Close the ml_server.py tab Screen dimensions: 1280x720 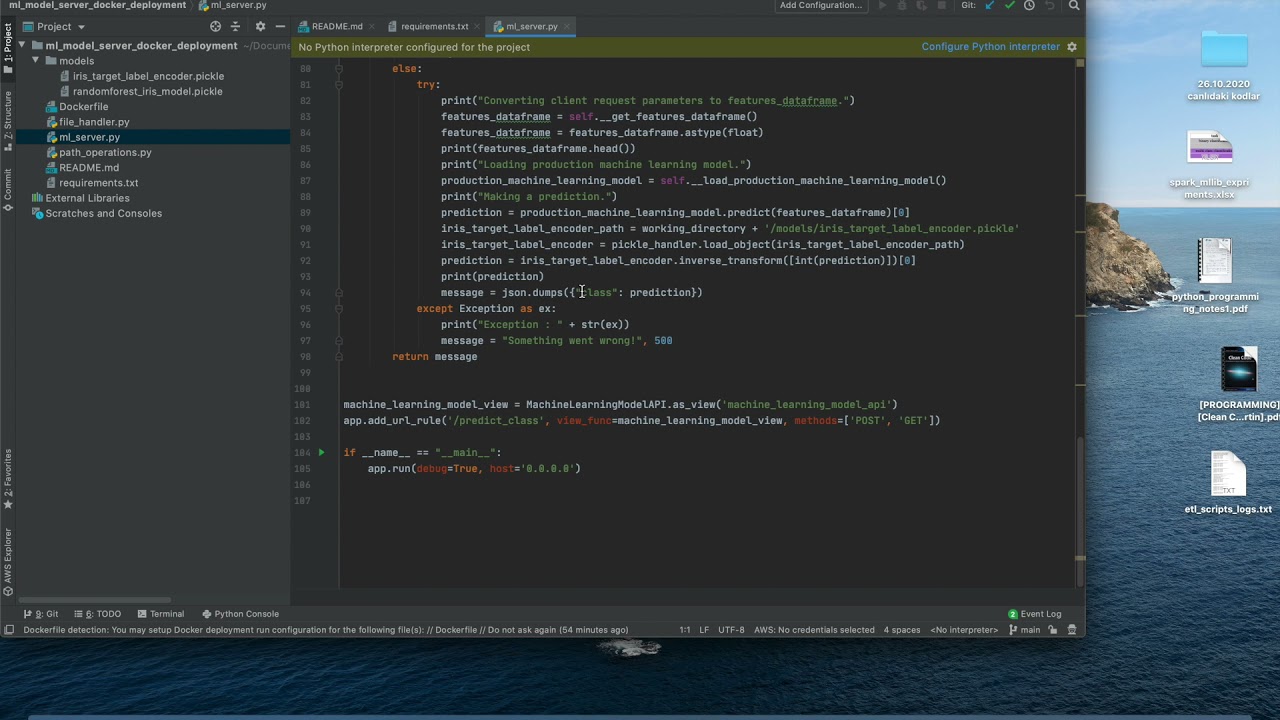click(569, 27)
